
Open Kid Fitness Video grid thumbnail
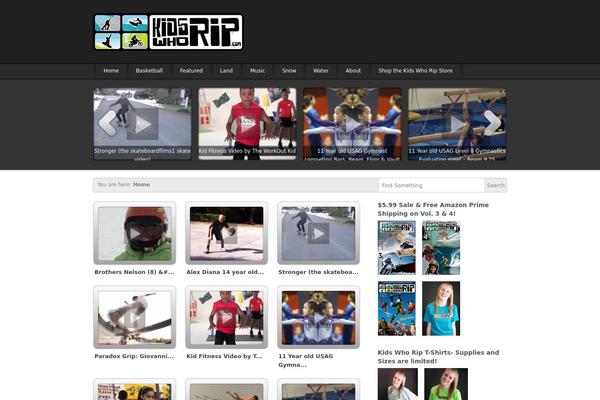point(227,317)
